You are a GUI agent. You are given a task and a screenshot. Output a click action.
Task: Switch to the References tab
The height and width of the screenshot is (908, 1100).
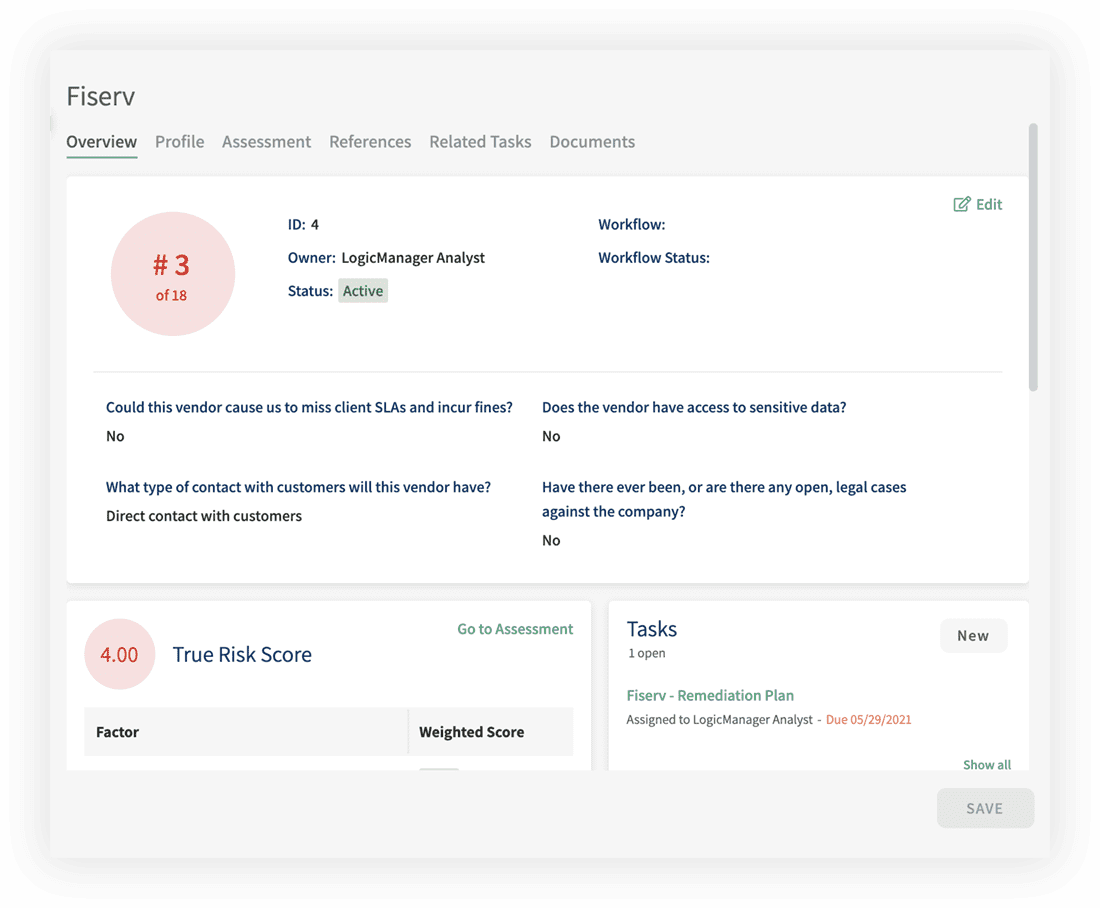coord(370,141)
